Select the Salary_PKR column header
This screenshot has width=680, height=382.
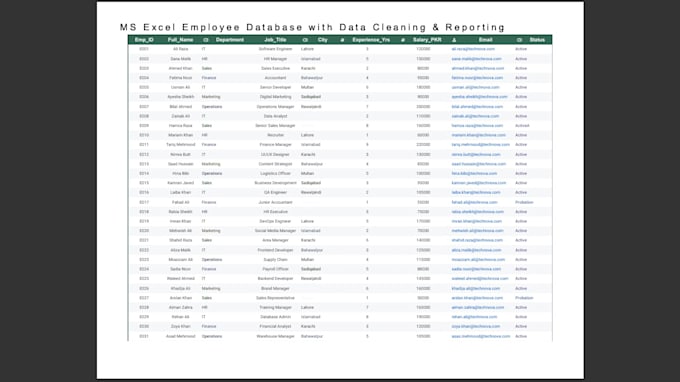point(427,40)
